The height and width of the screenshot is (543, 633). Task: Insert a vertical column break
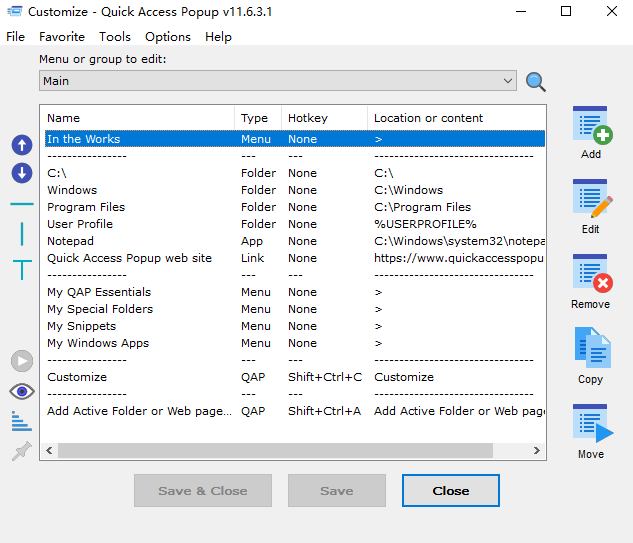click(22, 234)
